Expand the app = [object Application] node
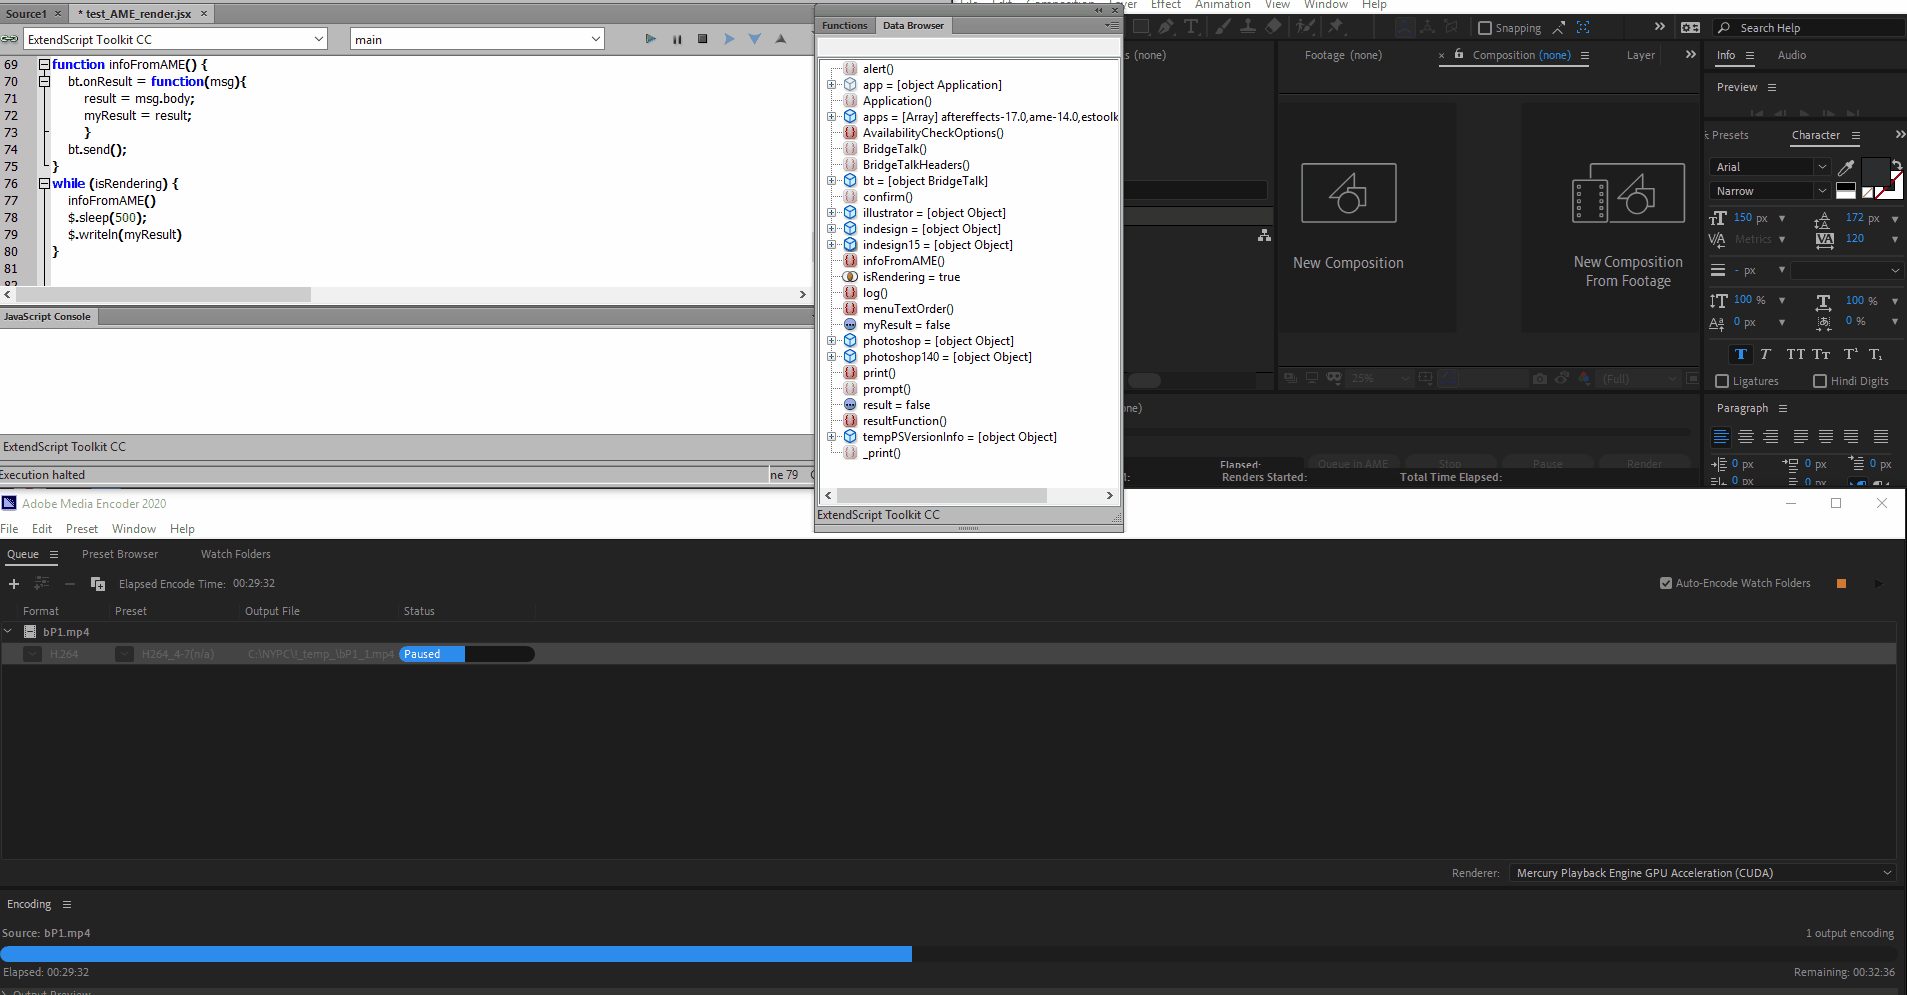The image size is (1907, 995). tap(831, 85)
